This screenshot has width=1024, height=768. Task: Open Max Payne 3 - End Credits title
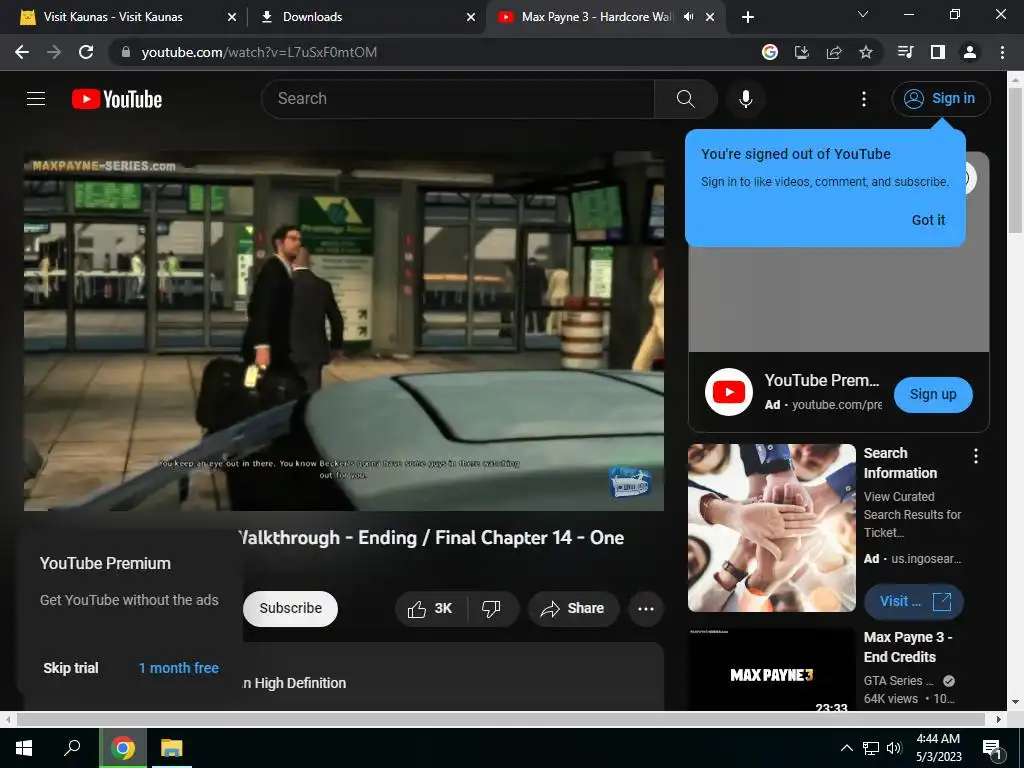(x=908, y=647)
